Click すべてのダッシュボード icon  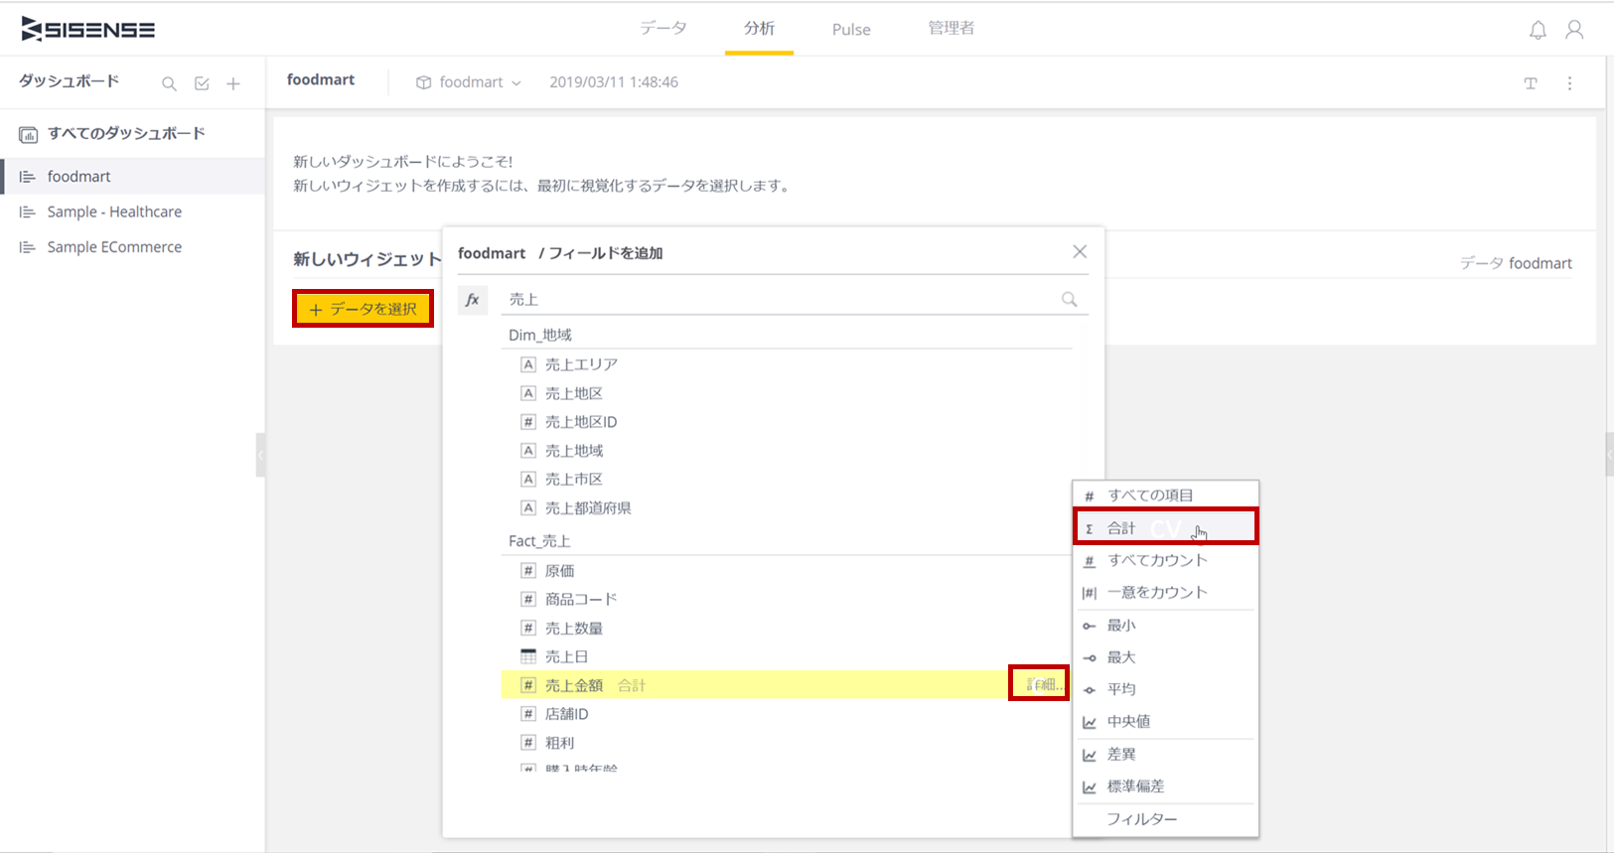28,134
